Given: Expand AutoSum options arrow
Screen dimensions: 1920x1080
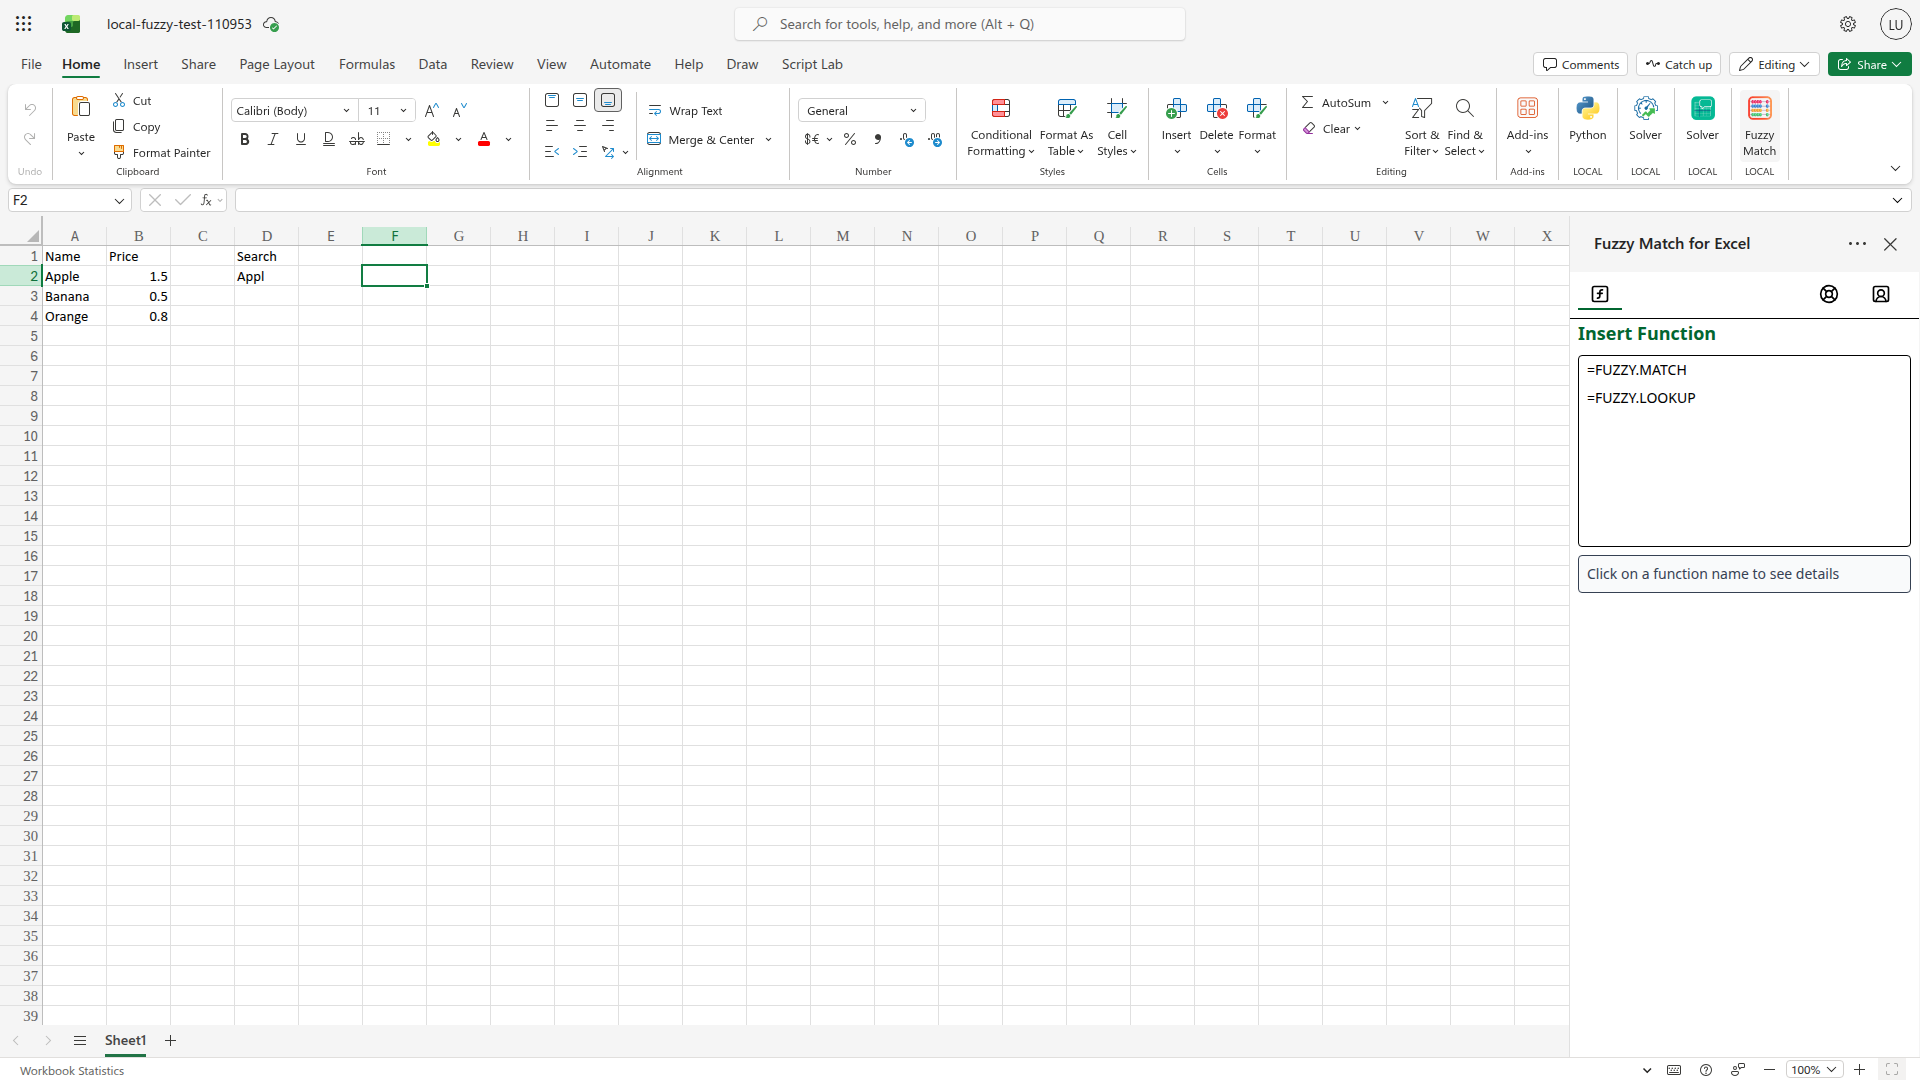Looking at the screenshot, I should [1385, 102].
